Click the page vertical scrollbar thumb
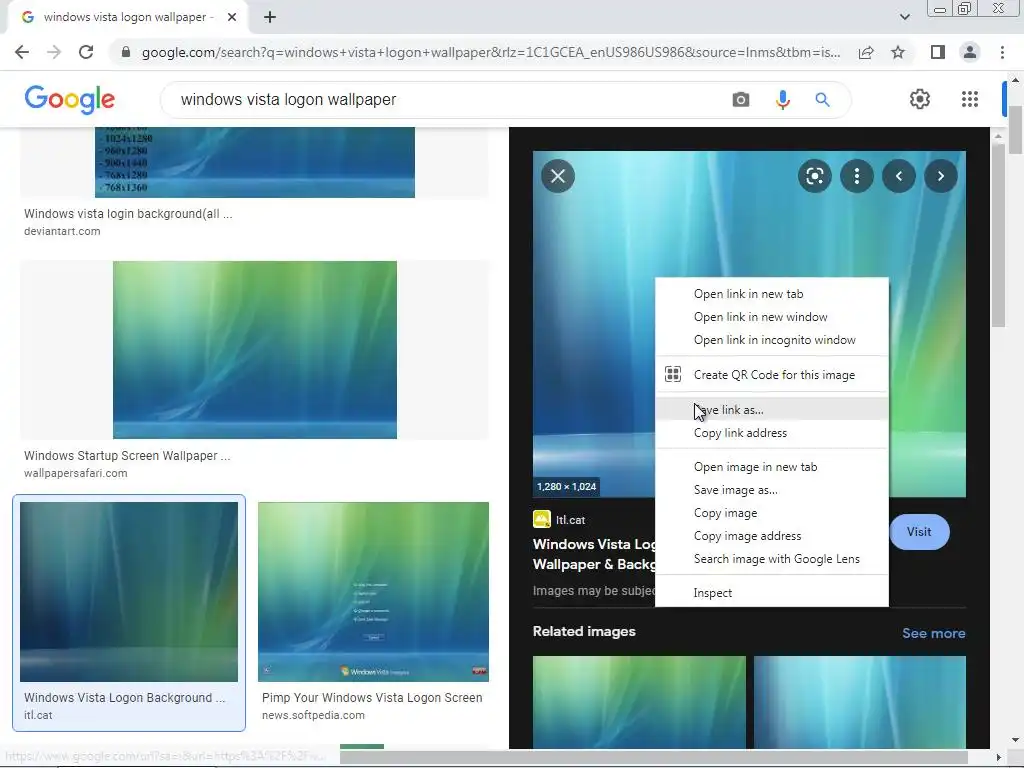Image resolution: width=1024 pixels, height=768 pixels. (1015, 129)
